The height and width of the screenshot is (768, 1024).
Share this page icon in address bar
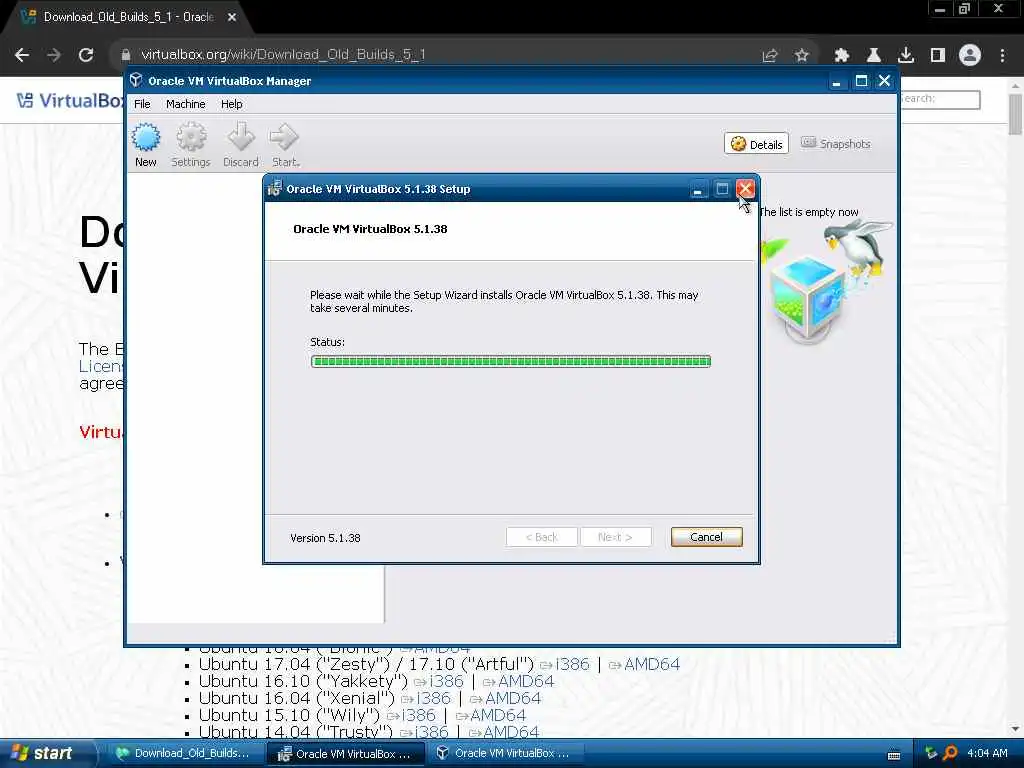(770, 56)
